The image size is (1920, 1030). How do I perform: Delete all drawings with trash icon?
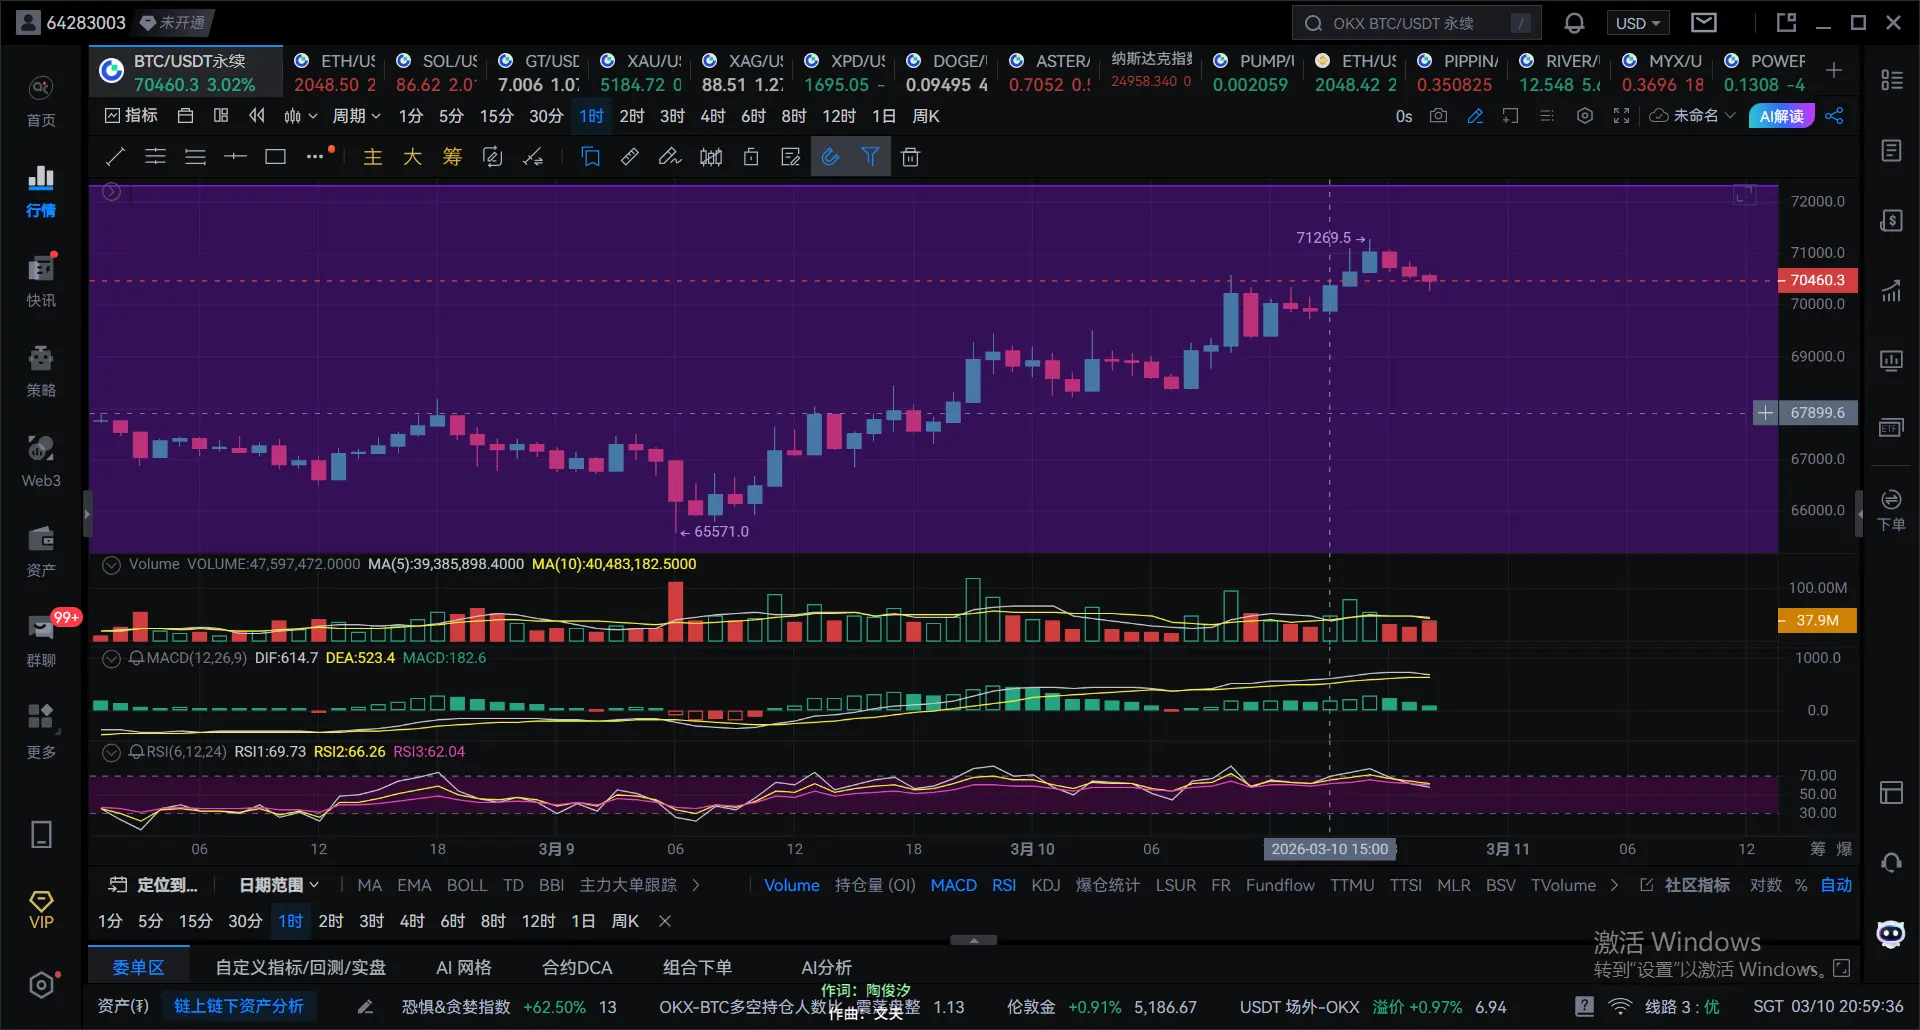(x=910, y=157)
